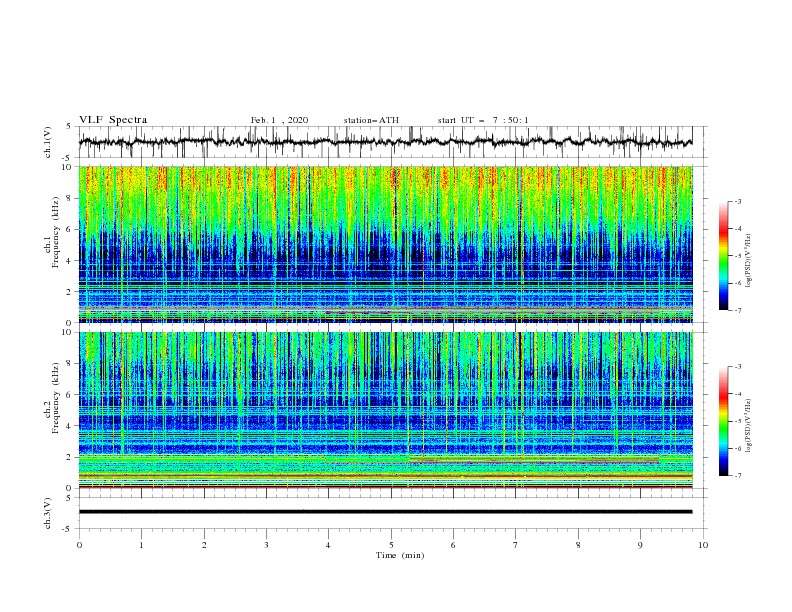Select the date text "Feb. 1 , 2020"

click(279, 120)
